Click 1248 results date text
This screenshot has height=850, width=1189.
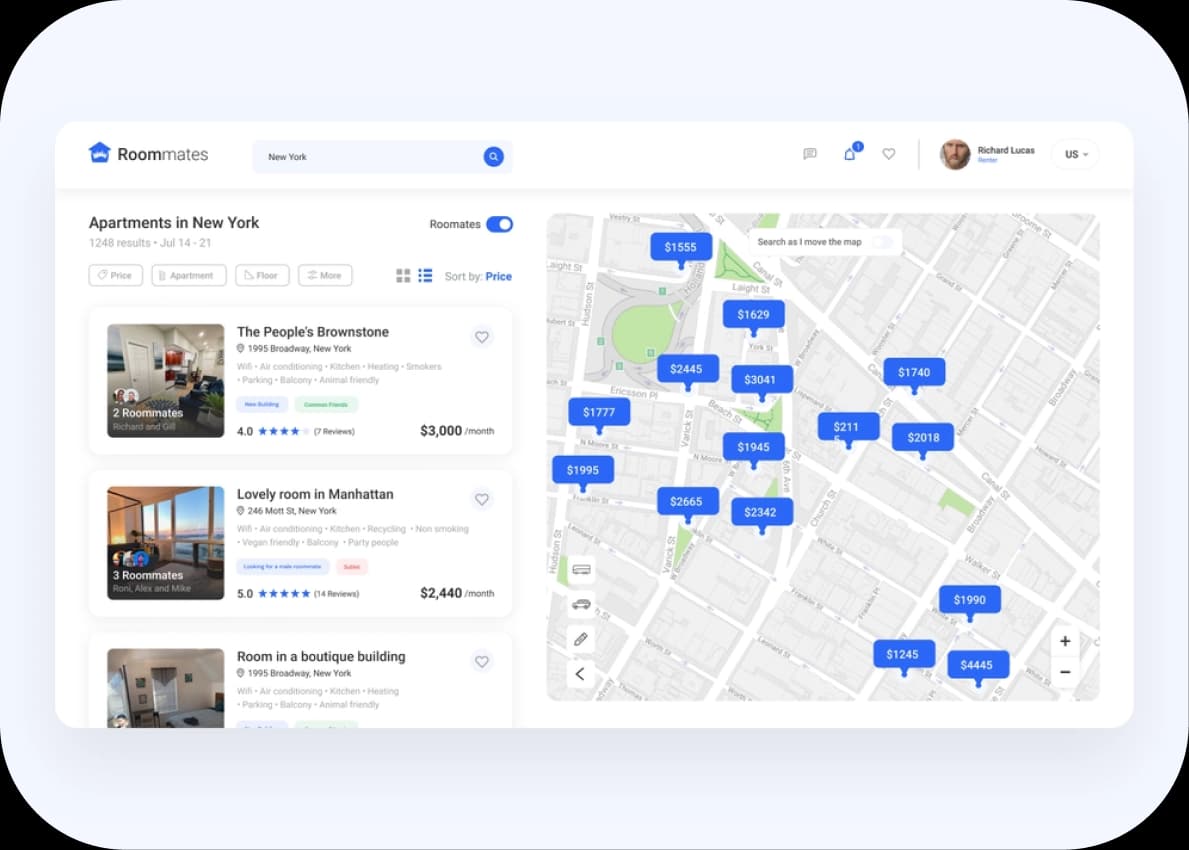tap(150, 243)
